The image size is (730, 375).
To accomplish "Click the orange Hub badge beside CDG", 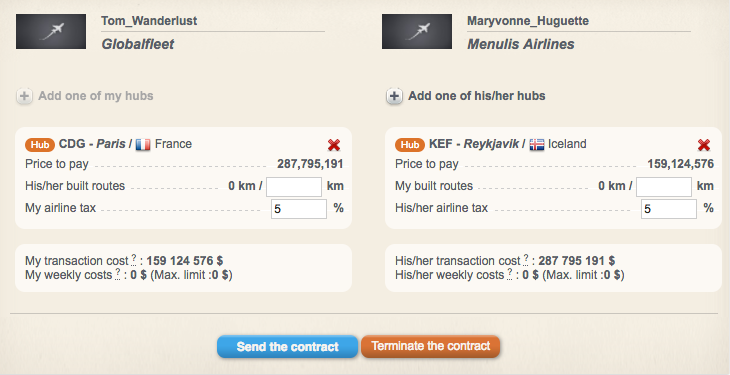I will click(40, 144).
